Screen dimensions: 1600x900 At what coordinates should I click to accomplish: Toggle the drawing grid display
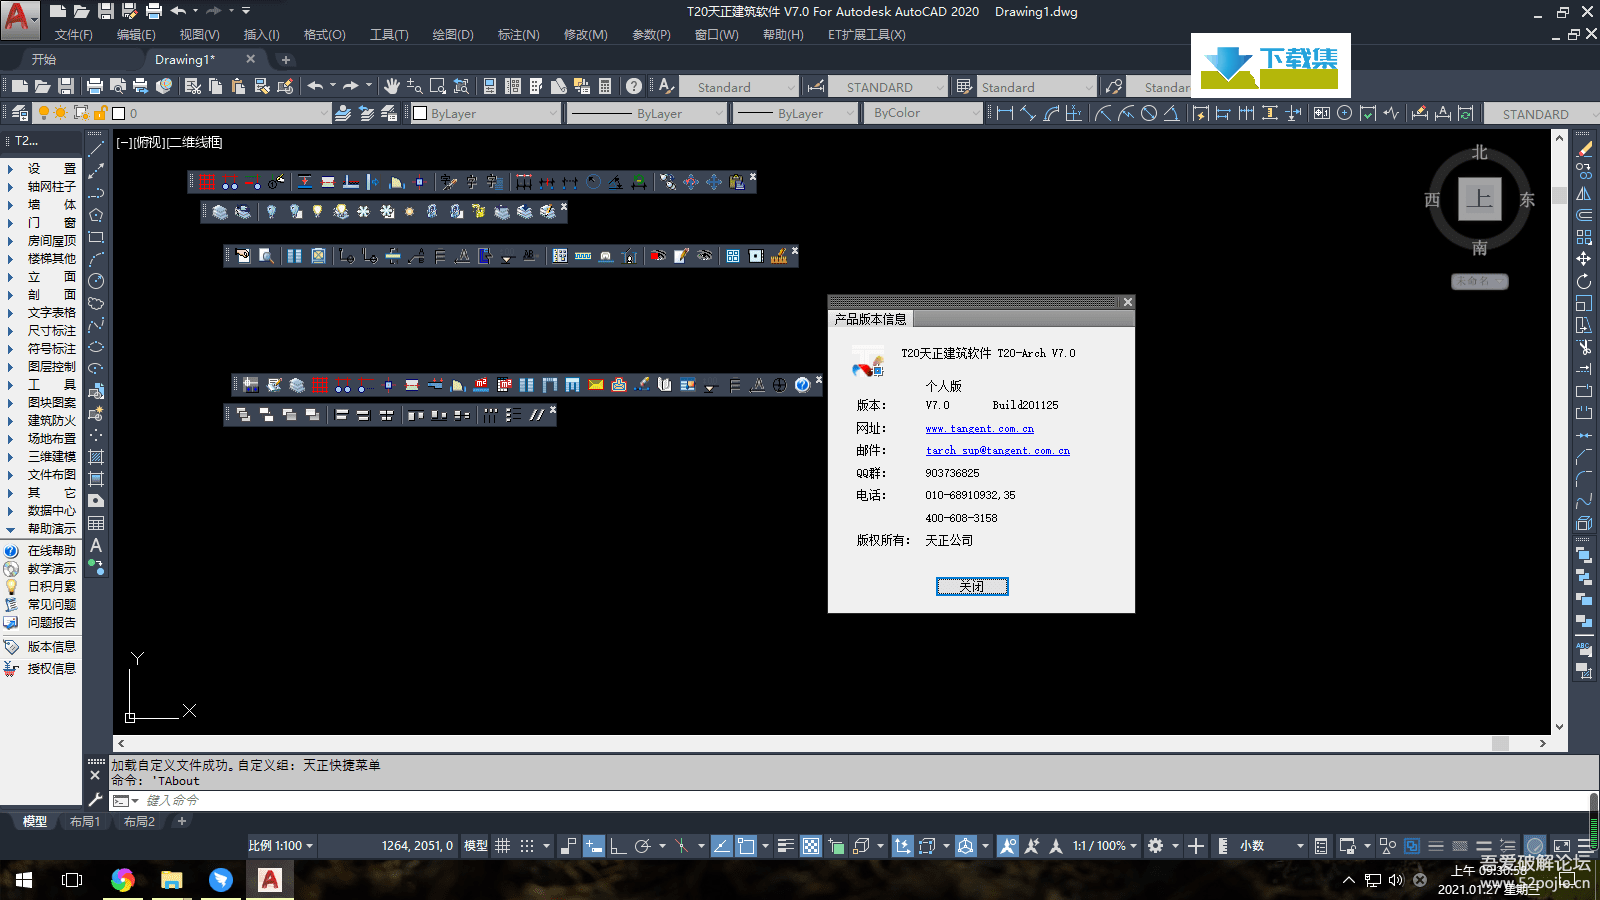pyautogui.click(x=503, y=846)
